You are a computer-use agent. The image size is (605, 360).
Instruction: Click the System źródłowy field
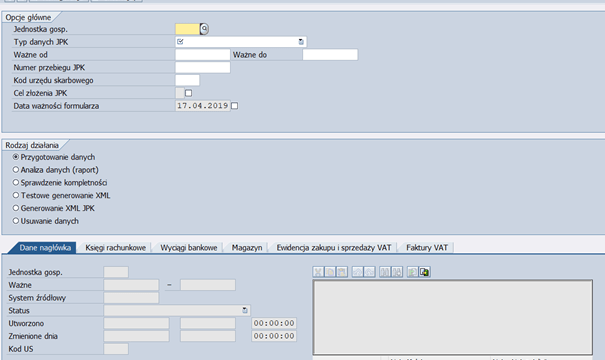click(131, 298)
